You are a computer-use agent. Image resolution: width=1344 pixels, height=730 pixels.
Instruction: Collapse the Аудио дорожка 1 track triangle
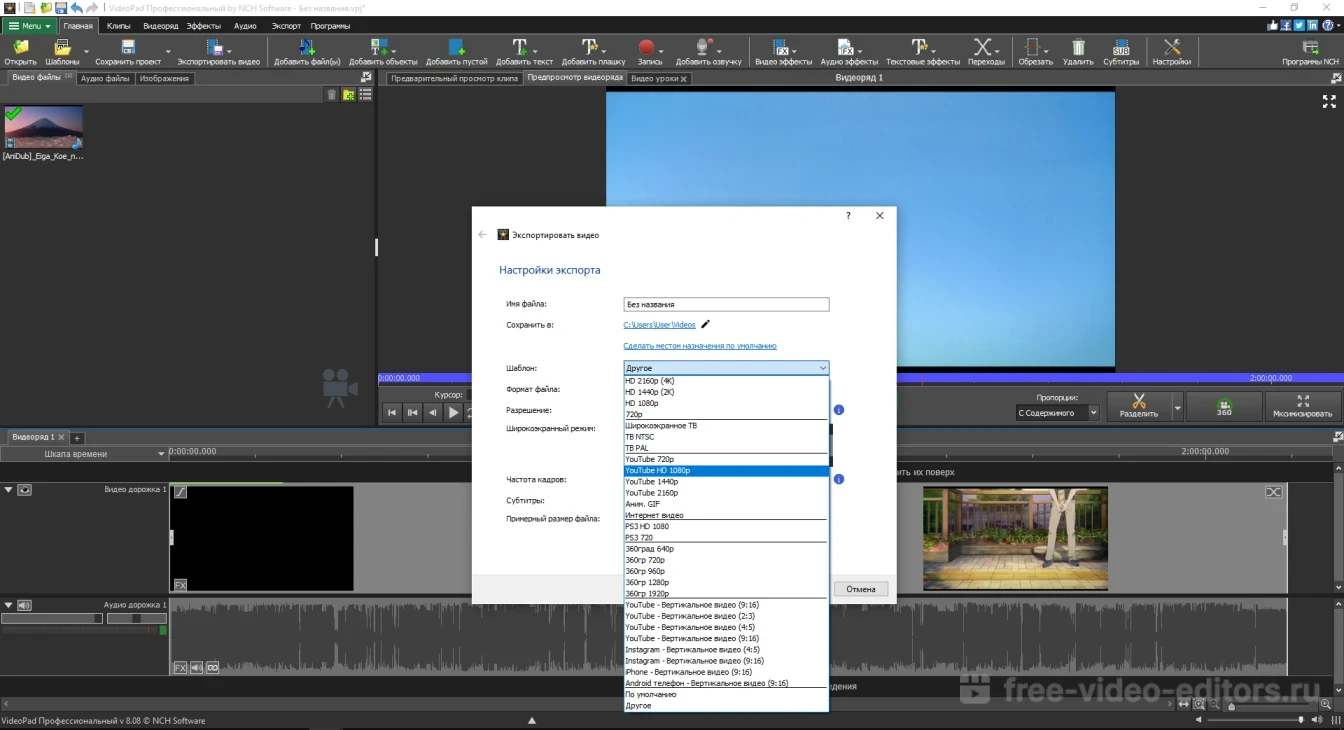[8, 605]
